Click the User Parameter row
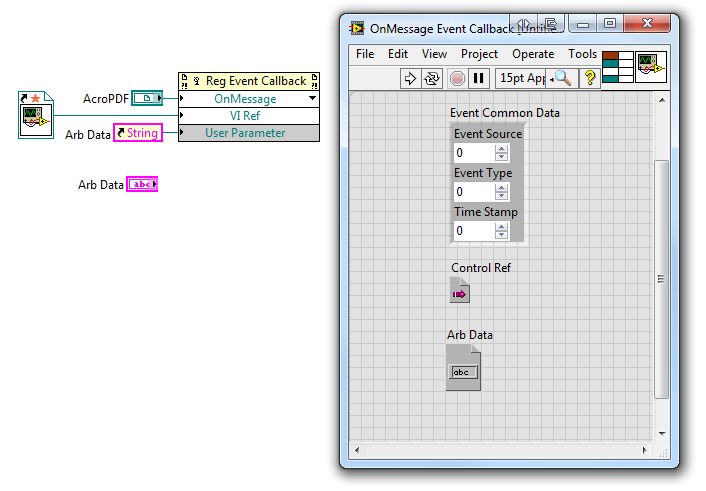Screen dimensions: 706x491 249,133
